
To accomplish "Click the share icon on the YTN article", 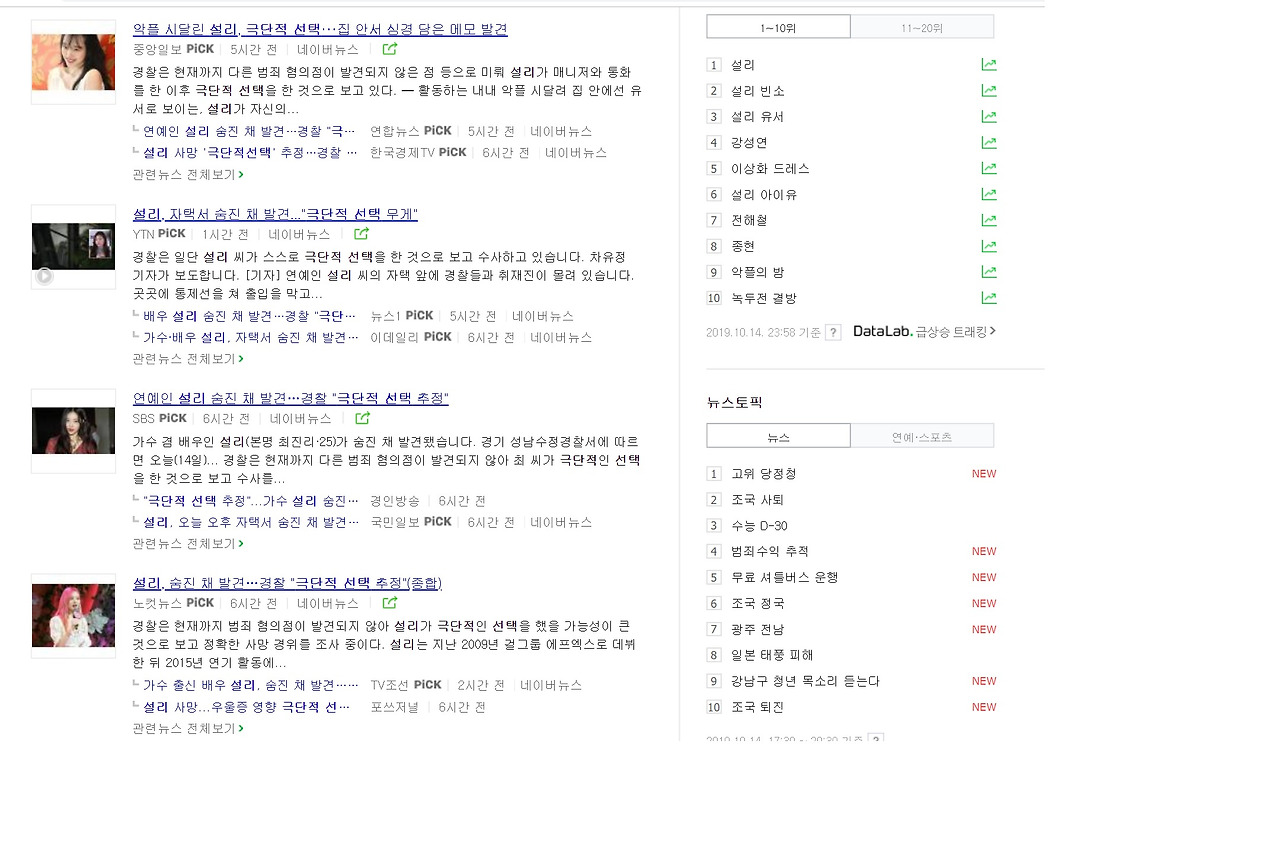I will tap(361, 234).
